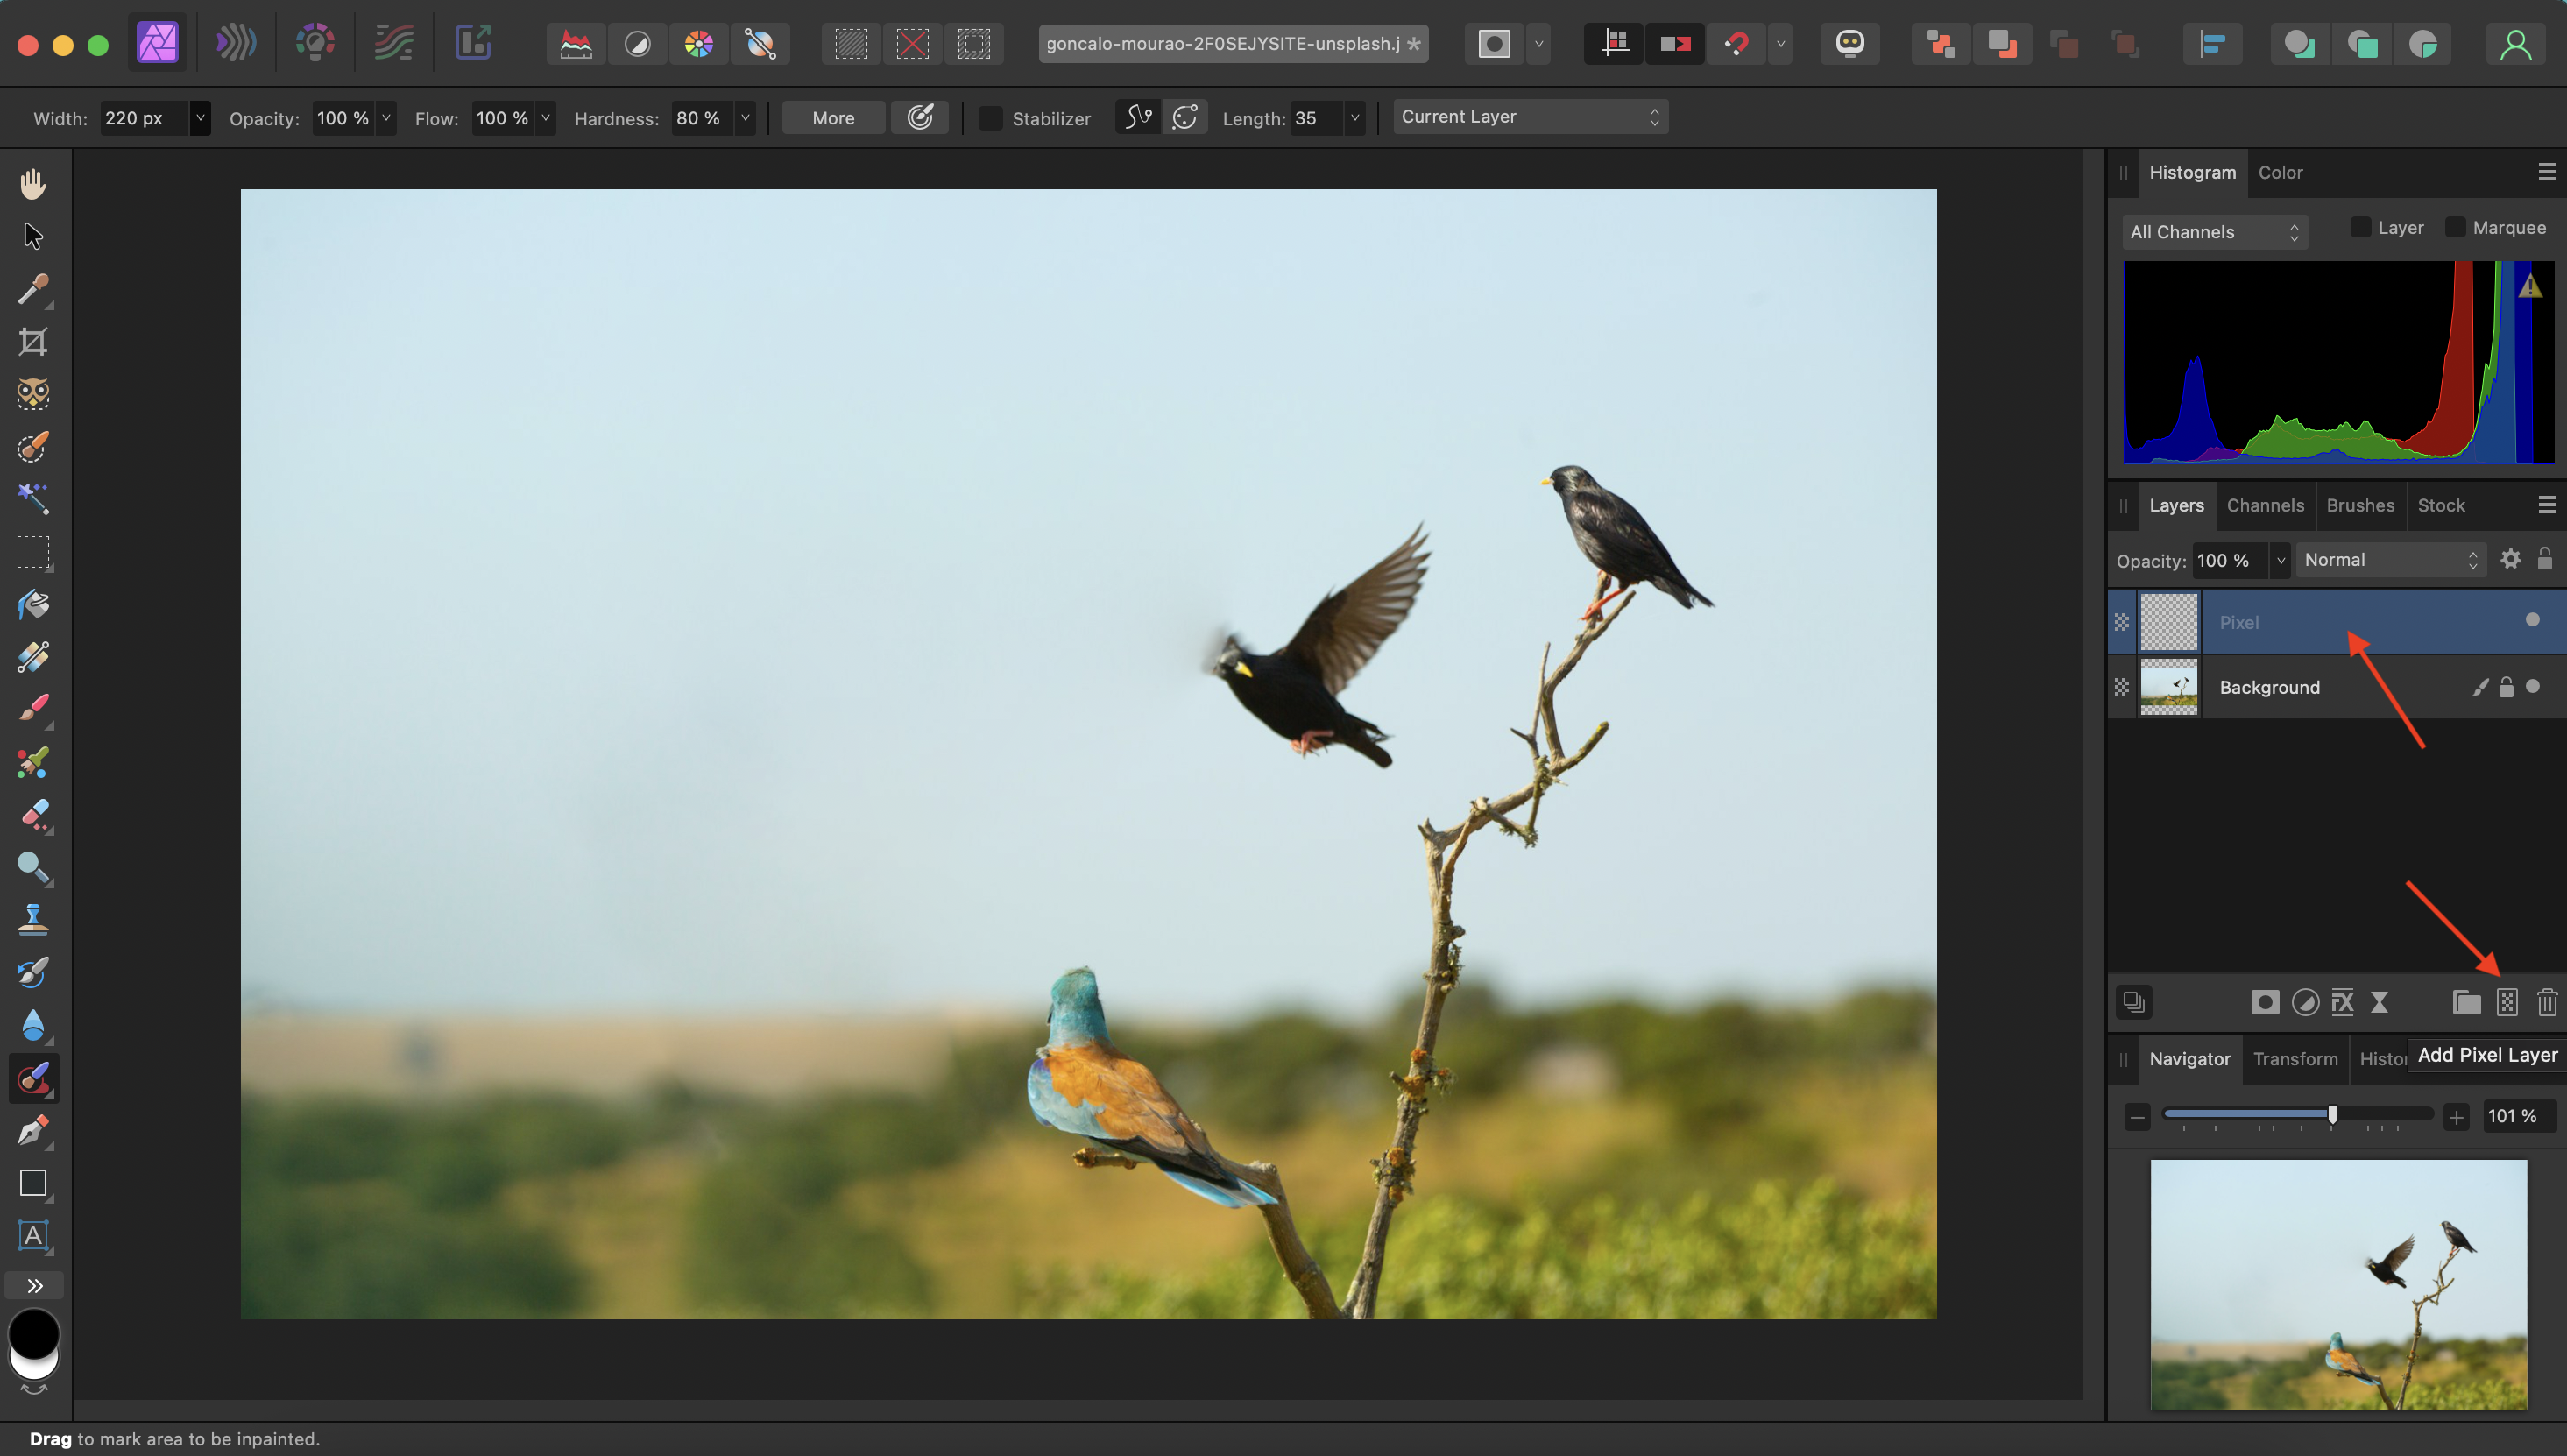The image size is (2567, 1456).
Task: Enable the Stabilizer checkbox
Action: pyautogui.click(x=990, y=118)
